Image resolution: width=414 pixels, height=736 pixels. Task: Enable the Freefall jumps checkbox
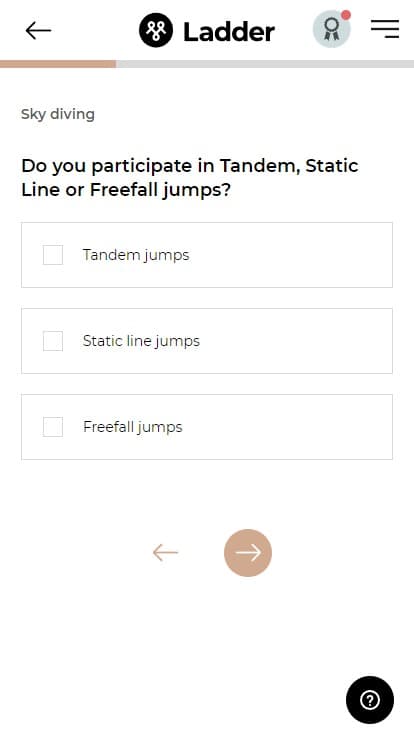(53, 427)
